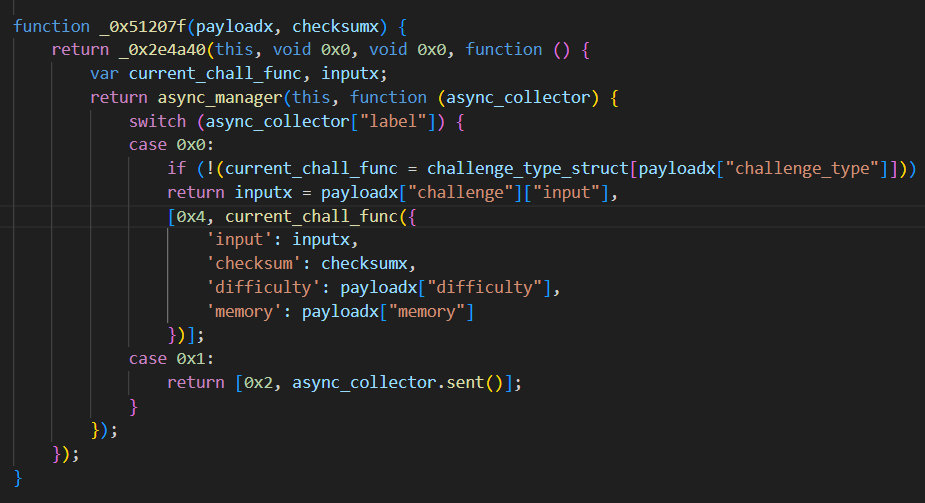
Task: Click the single-quoted 'memory' object key
Action: pyautogui.click(x=244, y=312)
